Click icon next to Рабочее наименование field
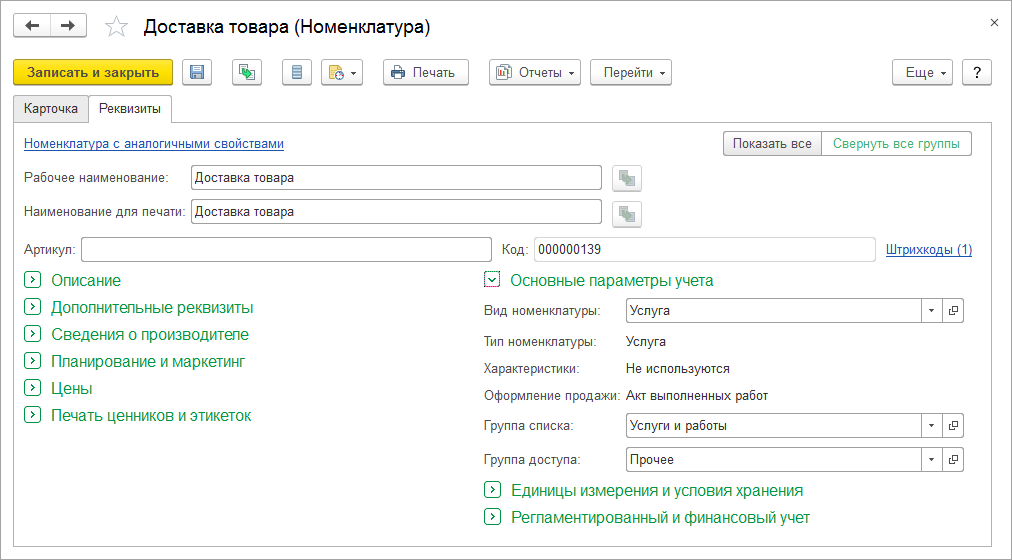The height and width of the screenshot is (560, 1012). [627, 179]
